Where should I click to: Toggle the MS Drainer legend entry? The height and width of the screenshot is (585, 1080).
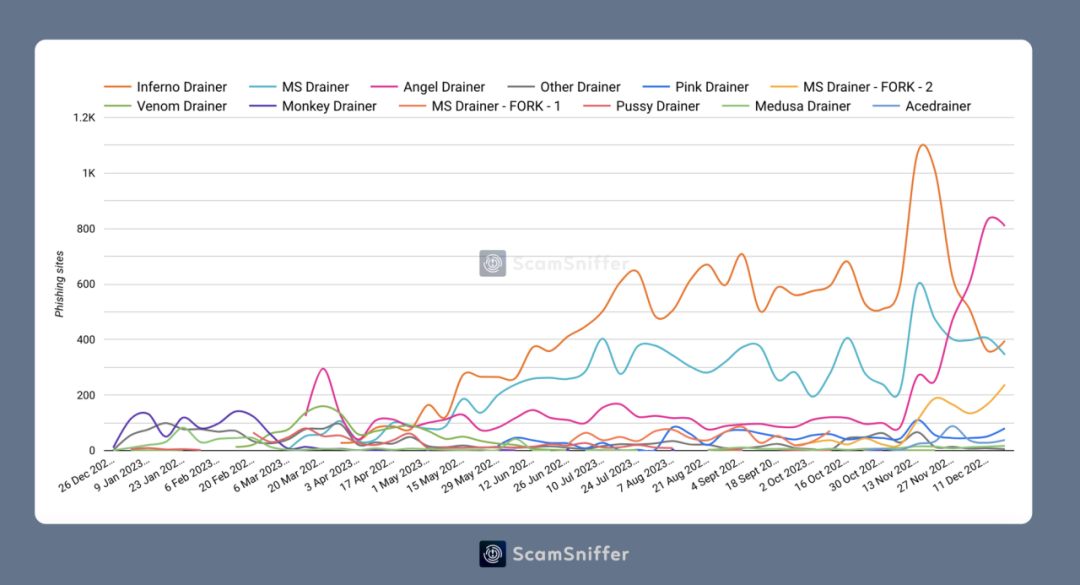(299, 87)
